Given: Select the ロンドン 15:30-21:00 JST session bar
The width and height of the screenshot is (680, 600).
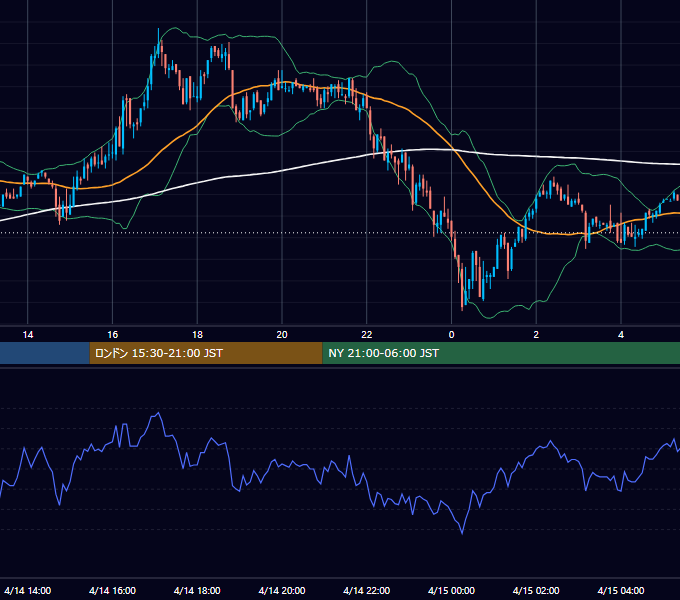Looking at the screenshot, I should click(x=206, y=353).
